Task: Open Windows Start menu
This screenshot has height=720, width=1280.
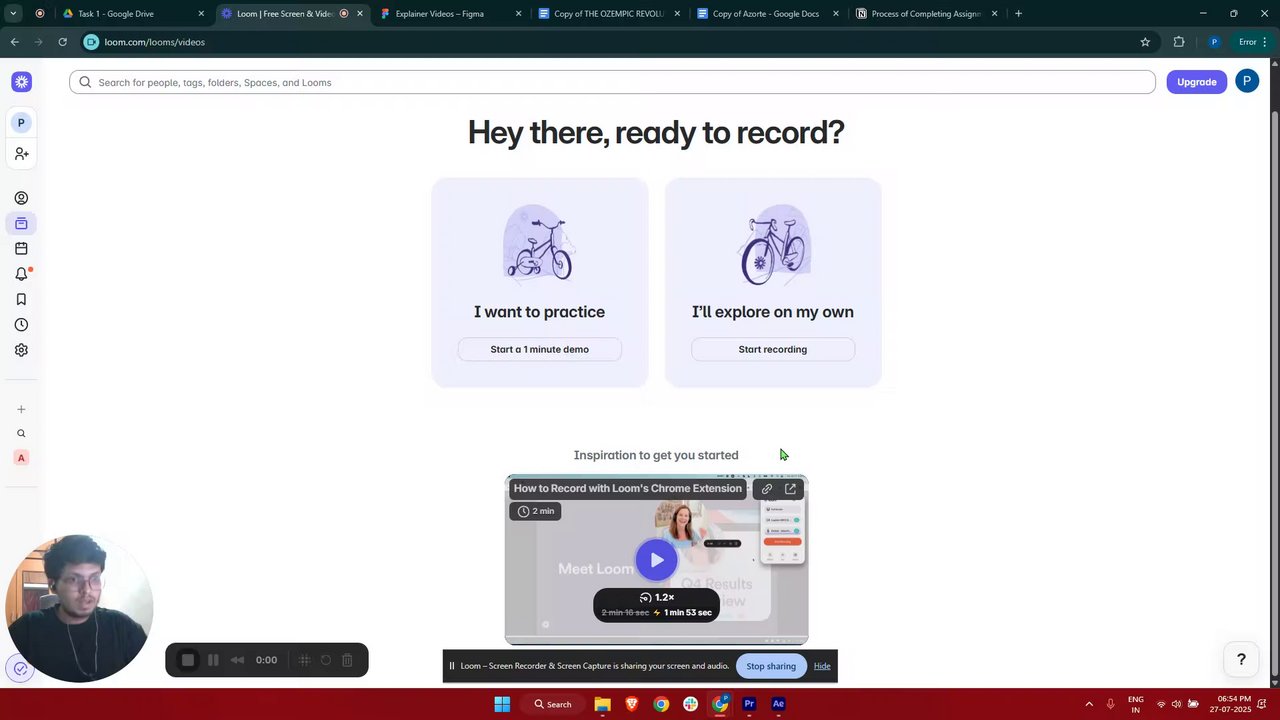Action: (x=502, y=704)
